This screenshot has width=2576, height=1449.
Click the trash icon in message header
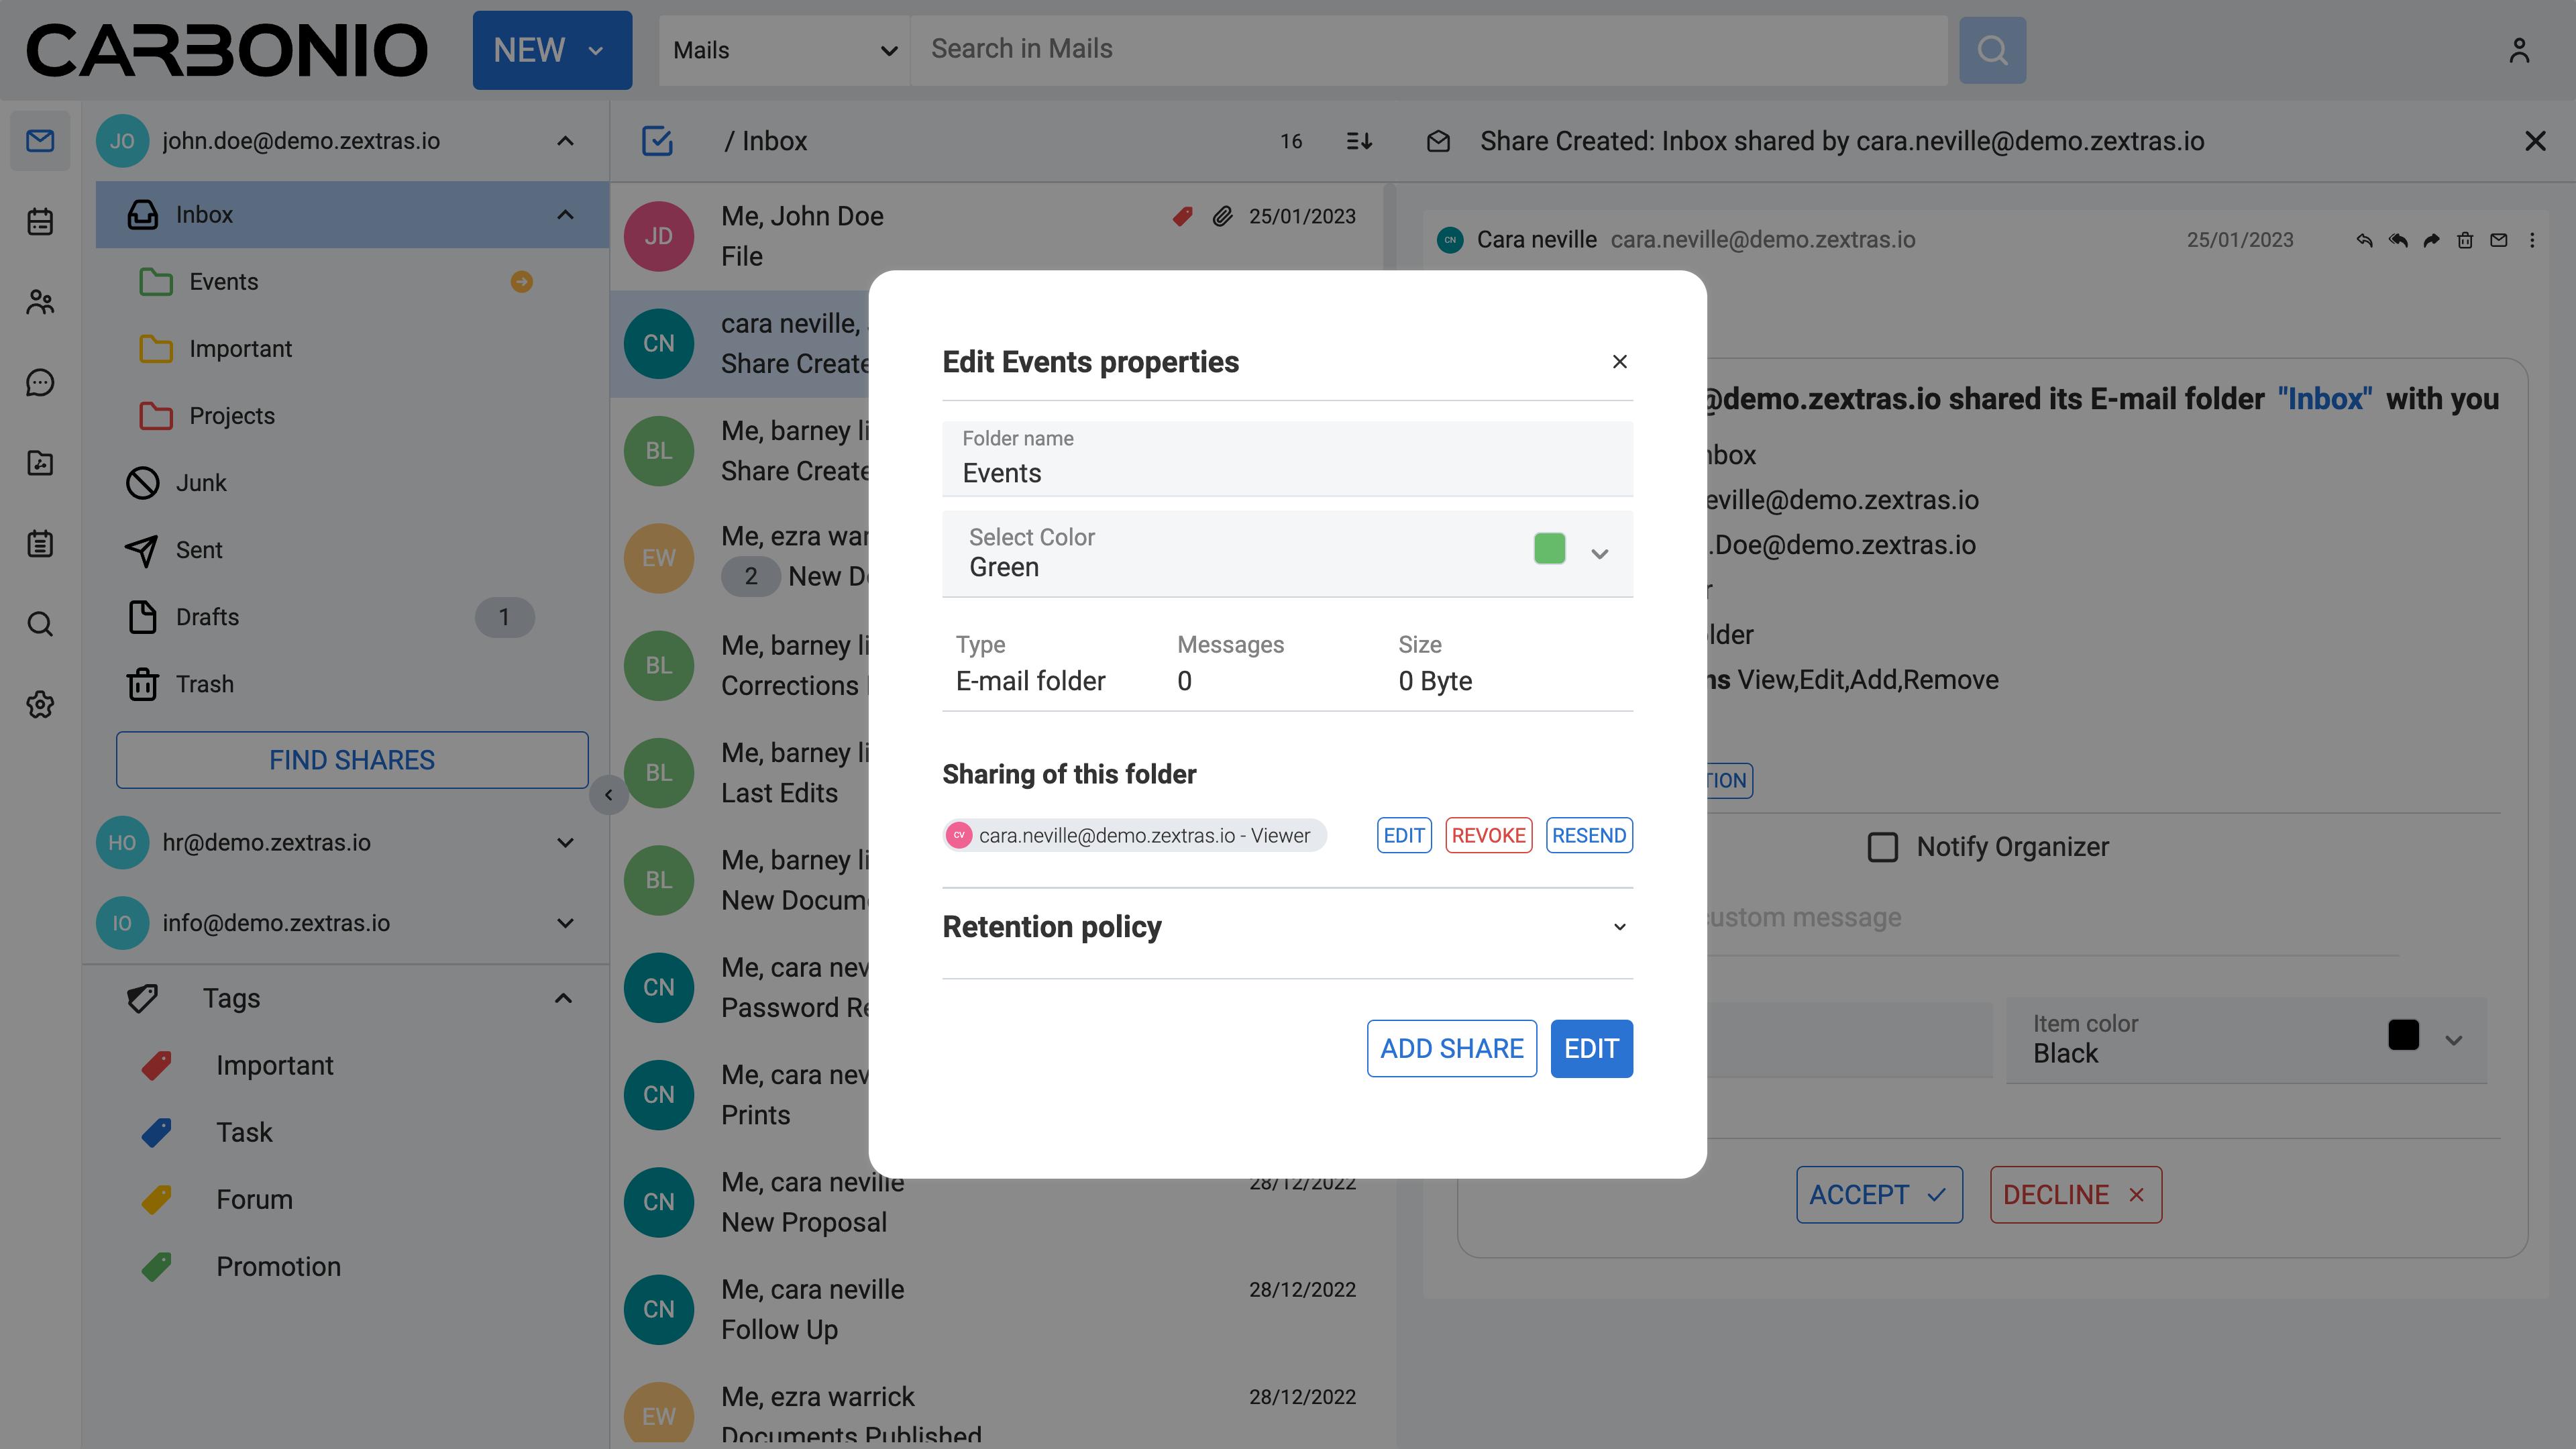pos(2465,240)
